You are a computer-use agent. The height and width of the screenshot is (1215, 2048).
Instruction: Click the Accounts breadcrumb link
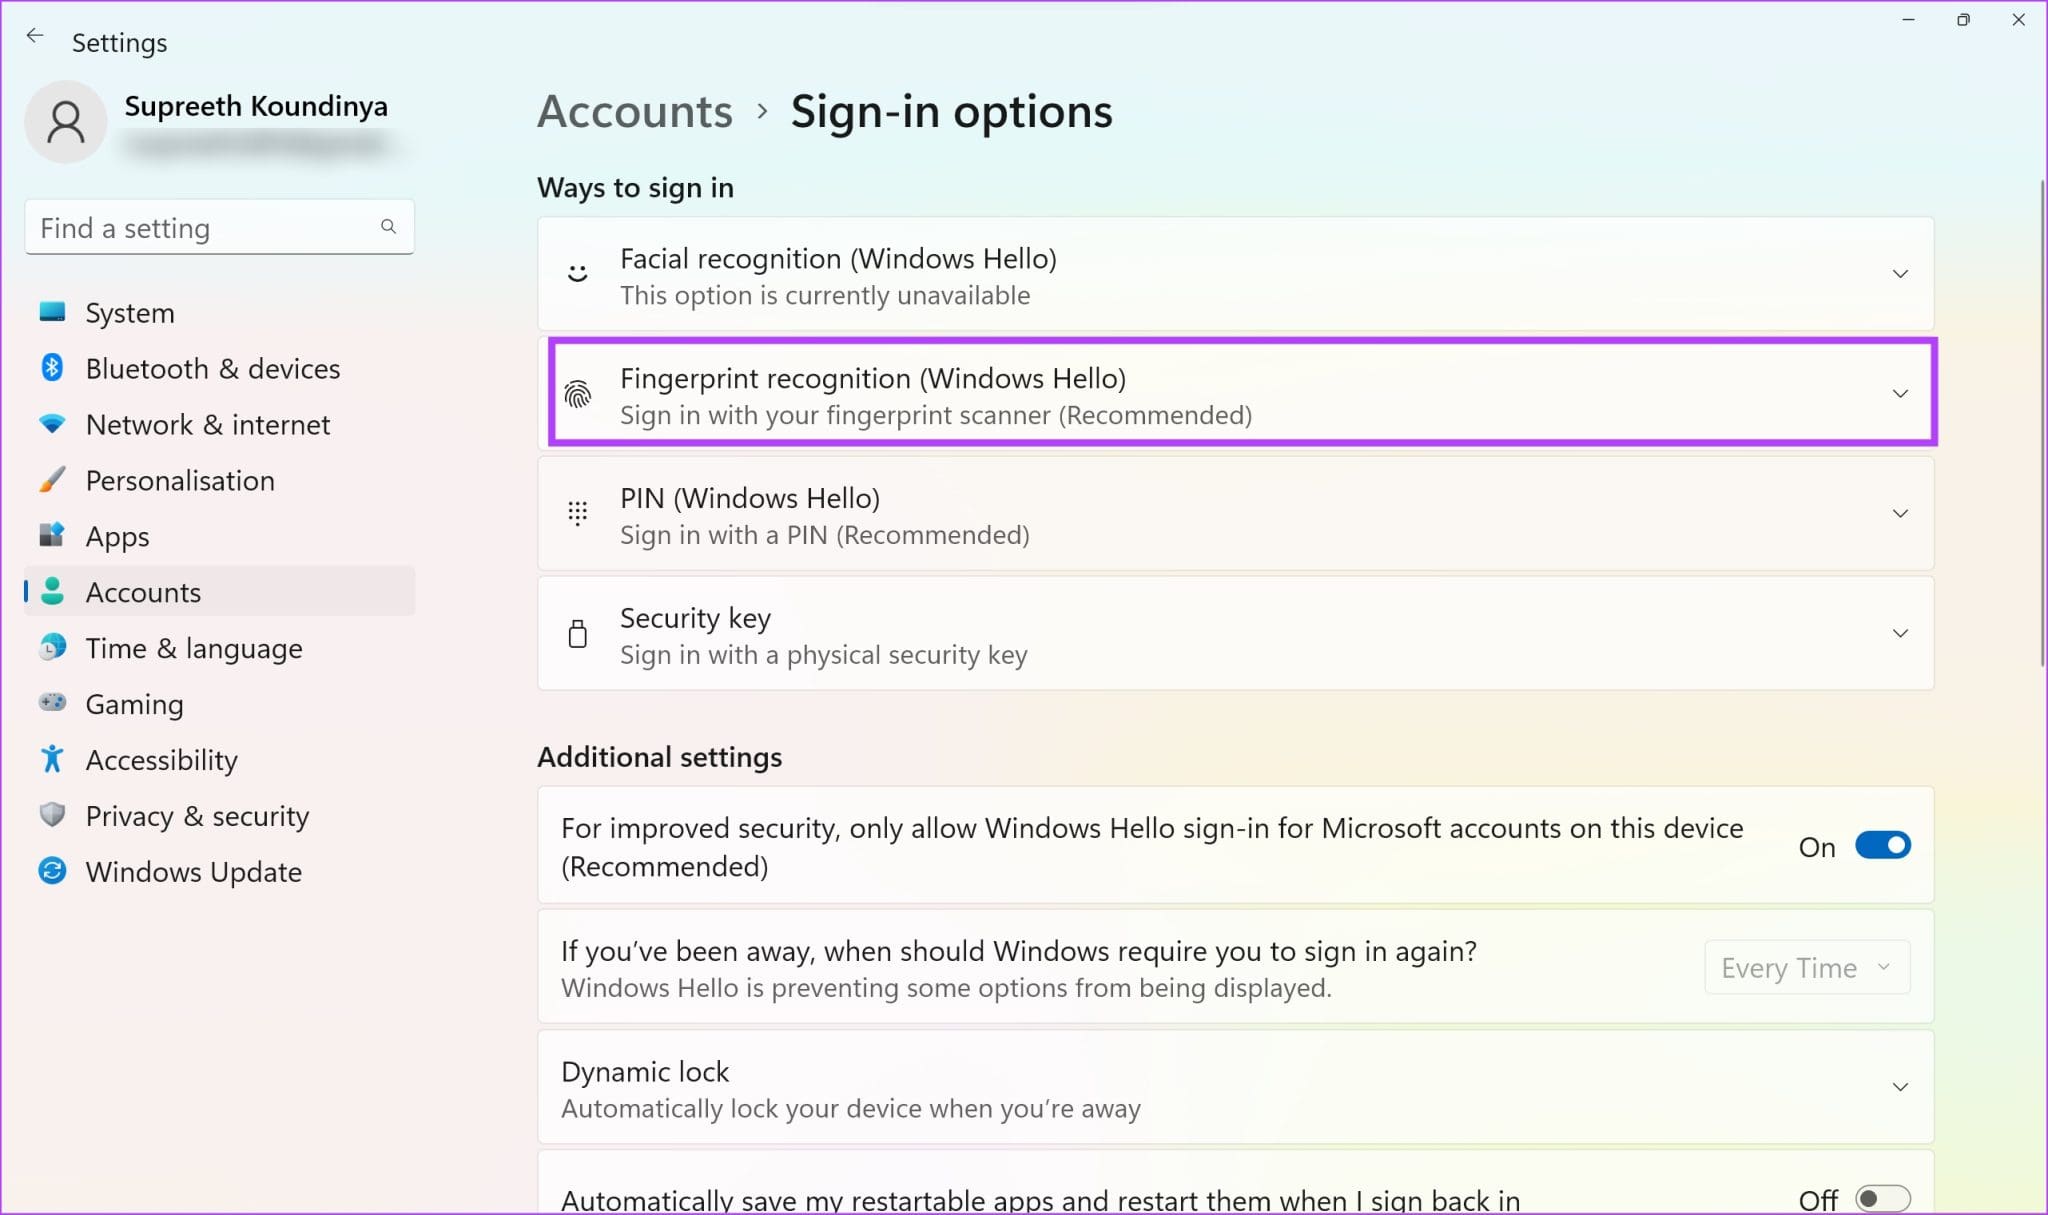click(634, 111)
